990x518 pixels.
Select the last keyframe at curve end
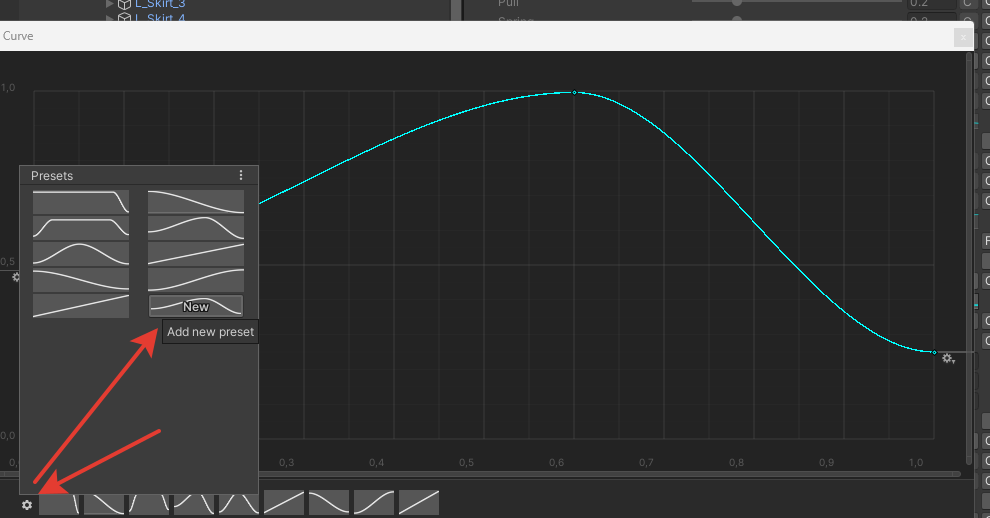pos(934,352)
